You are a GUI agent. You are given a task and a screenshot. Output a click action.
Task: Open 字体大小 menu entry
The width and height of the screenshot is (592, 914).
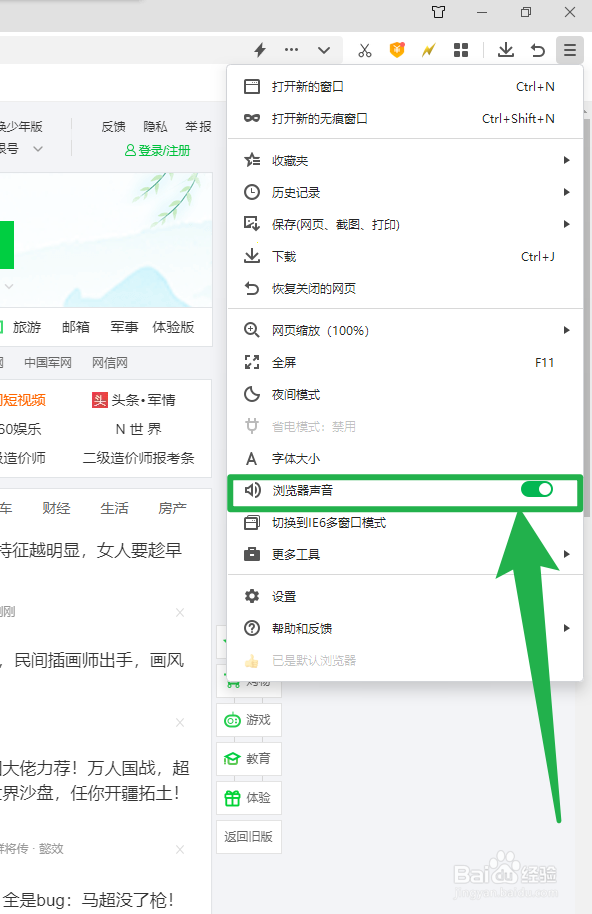(405, 459)
